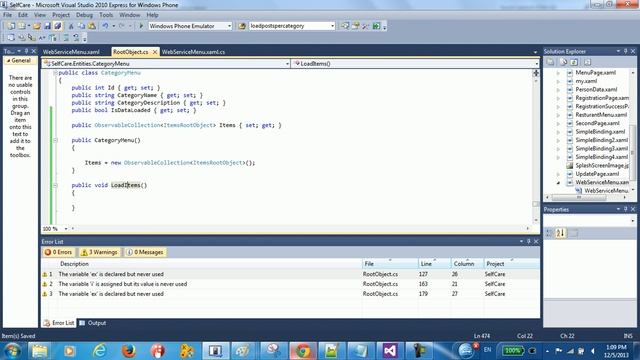Open the loadpostspercategory search dropdown
This screenshot has height=360, width=640.
pyautogui.click(x=332, y=26)
